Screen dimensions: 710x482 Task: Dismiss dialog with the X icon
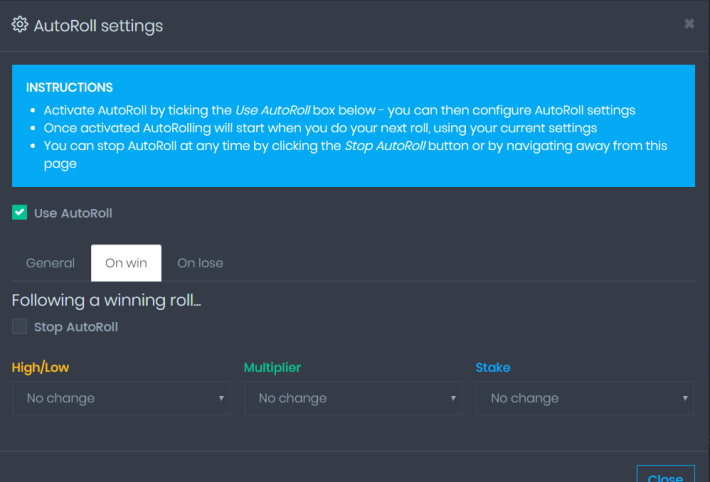point(689,24)
